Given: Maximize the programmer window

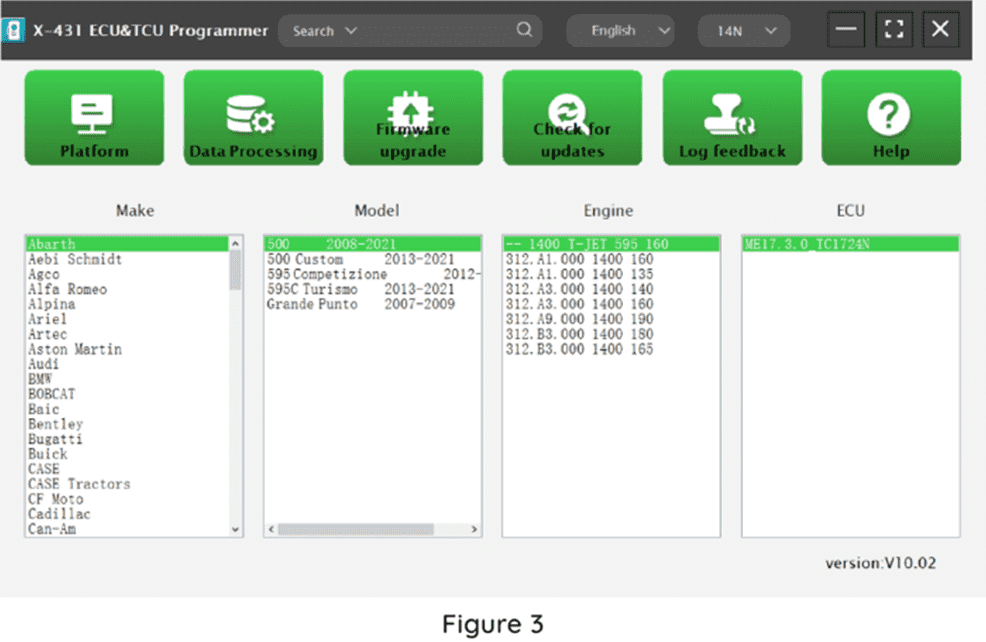Looking at the screenshot, I should pos(894,29).
